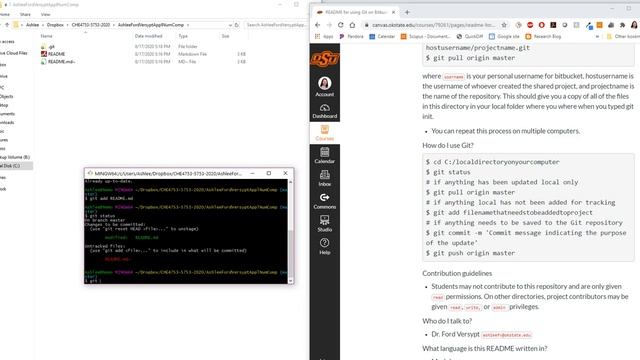640x360 pixels.
Task: Sort by Size column
Action: click(x=225, y=36)
